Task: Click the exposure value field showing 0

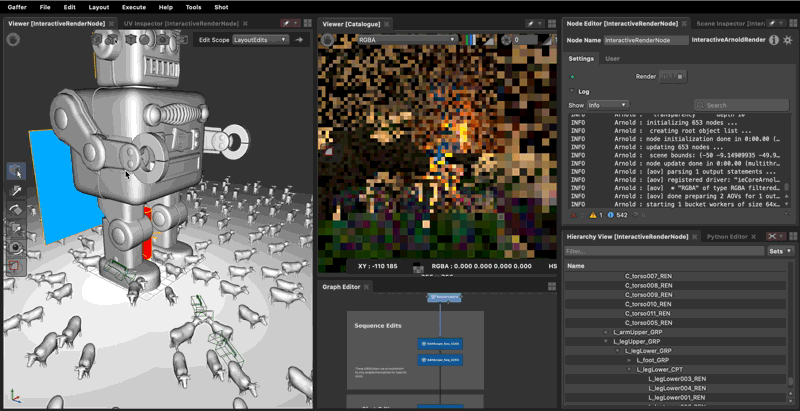Action: tap(525, 40)
